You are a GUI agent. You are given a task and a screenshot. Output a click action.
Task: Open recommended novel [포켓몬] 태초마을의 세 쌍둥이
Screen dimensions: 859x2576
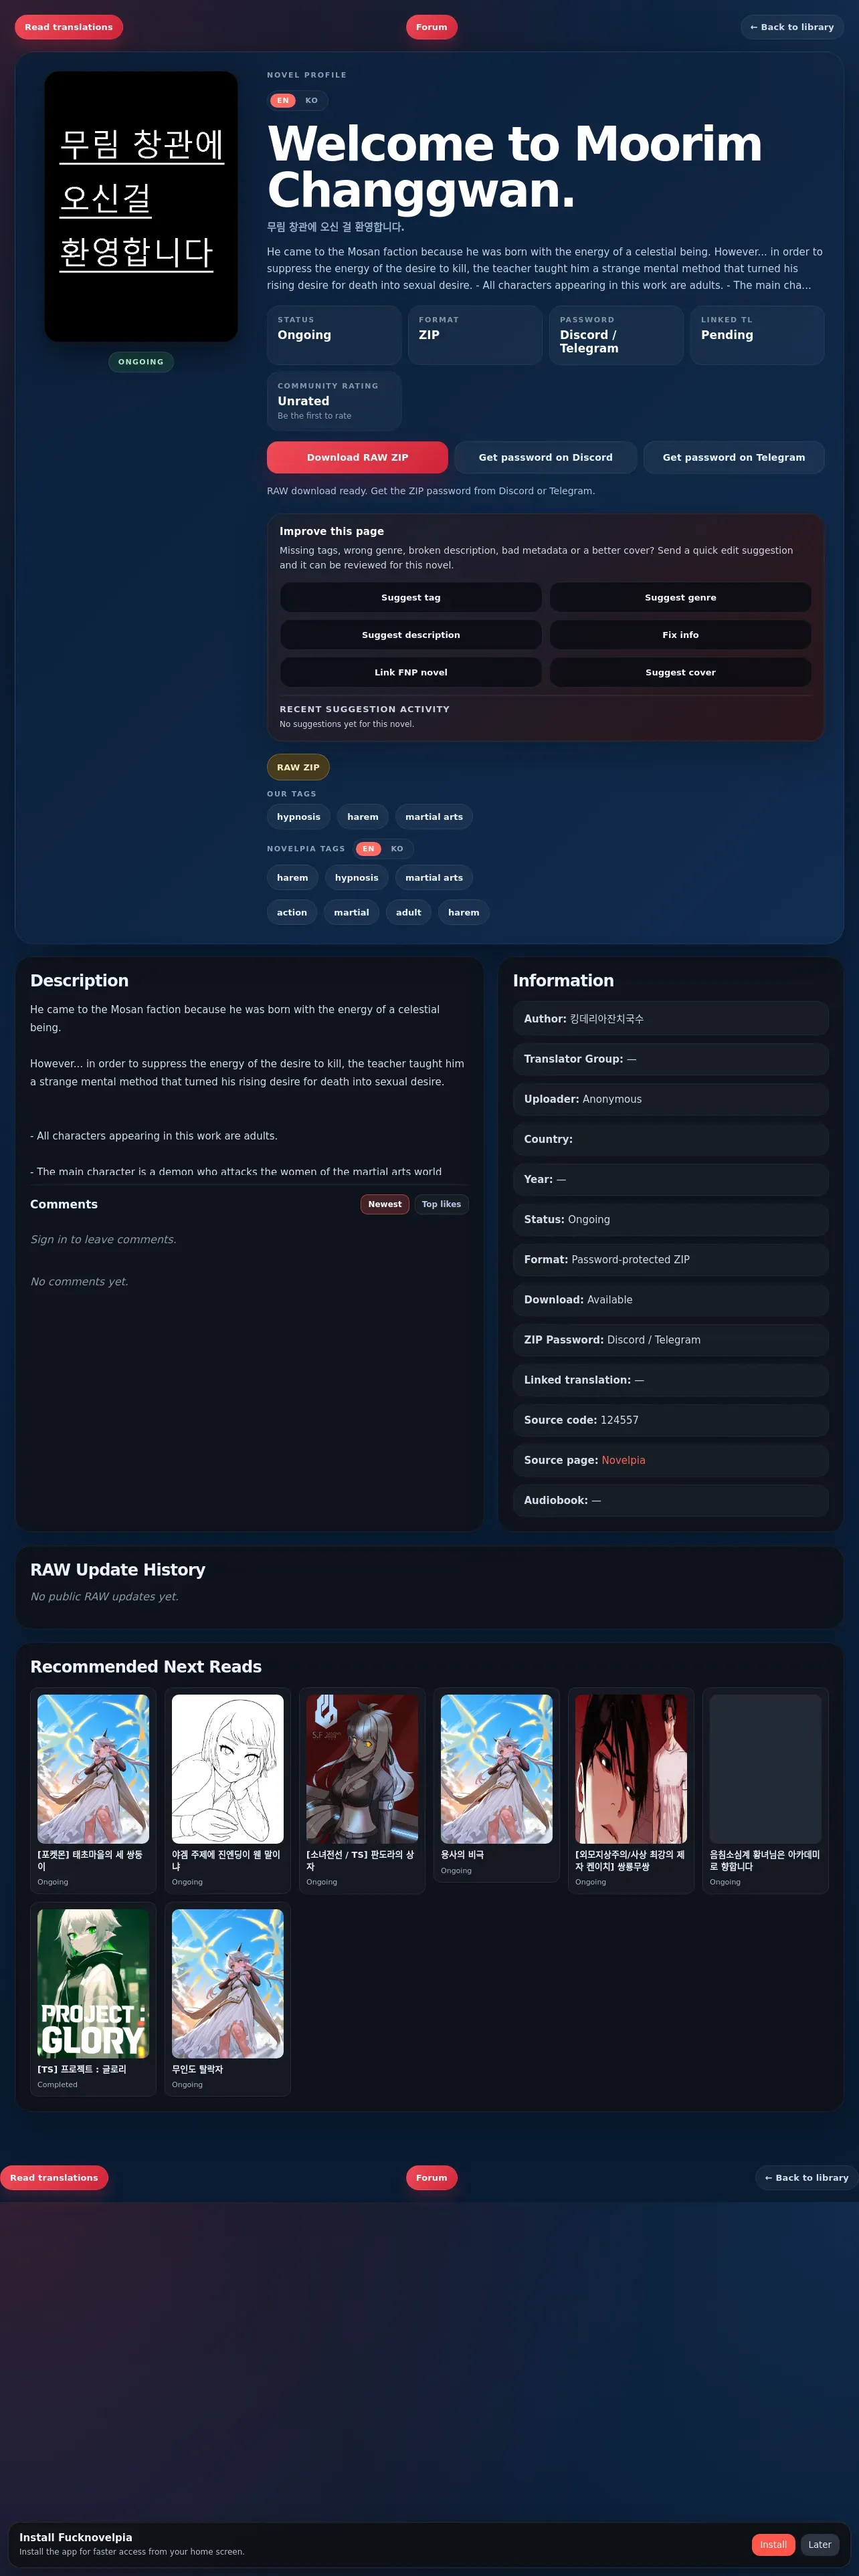pos(93,1790)
